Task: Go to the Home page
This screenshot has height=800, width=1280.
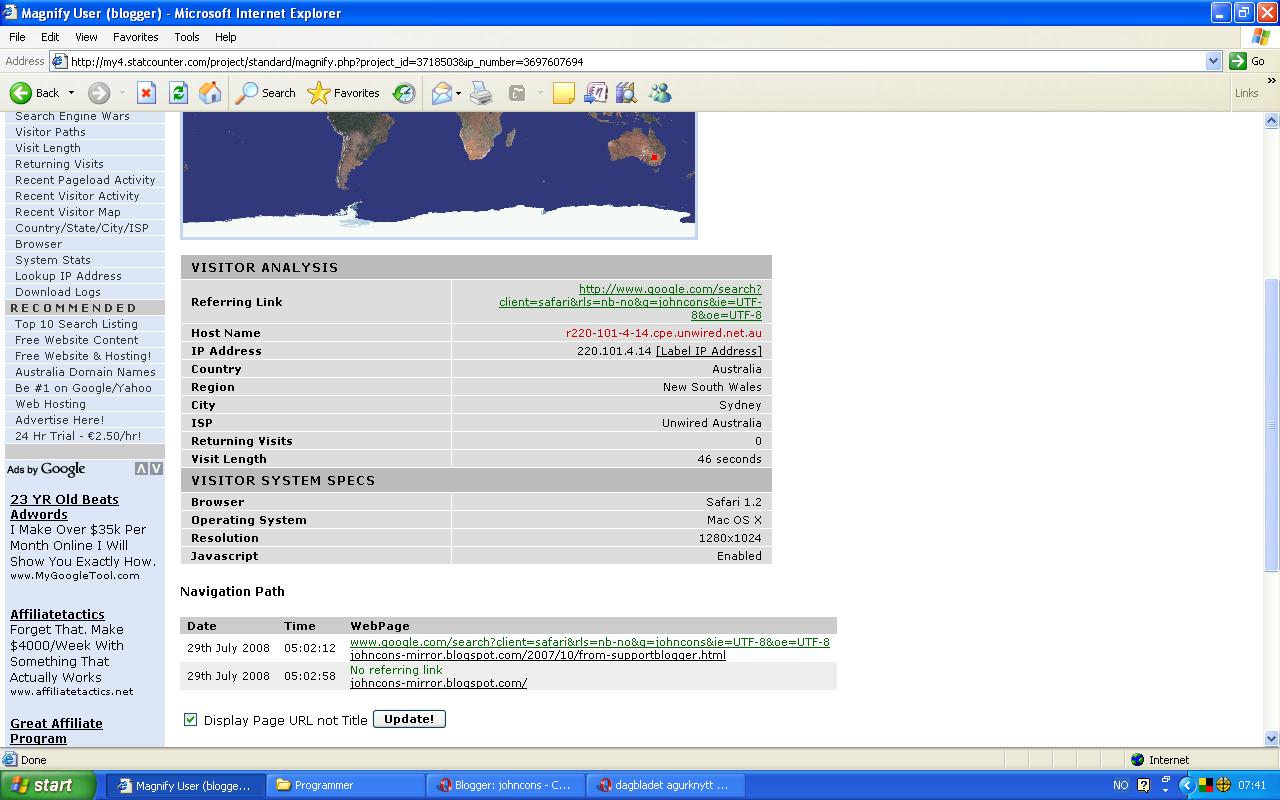Action: (210, 93)
